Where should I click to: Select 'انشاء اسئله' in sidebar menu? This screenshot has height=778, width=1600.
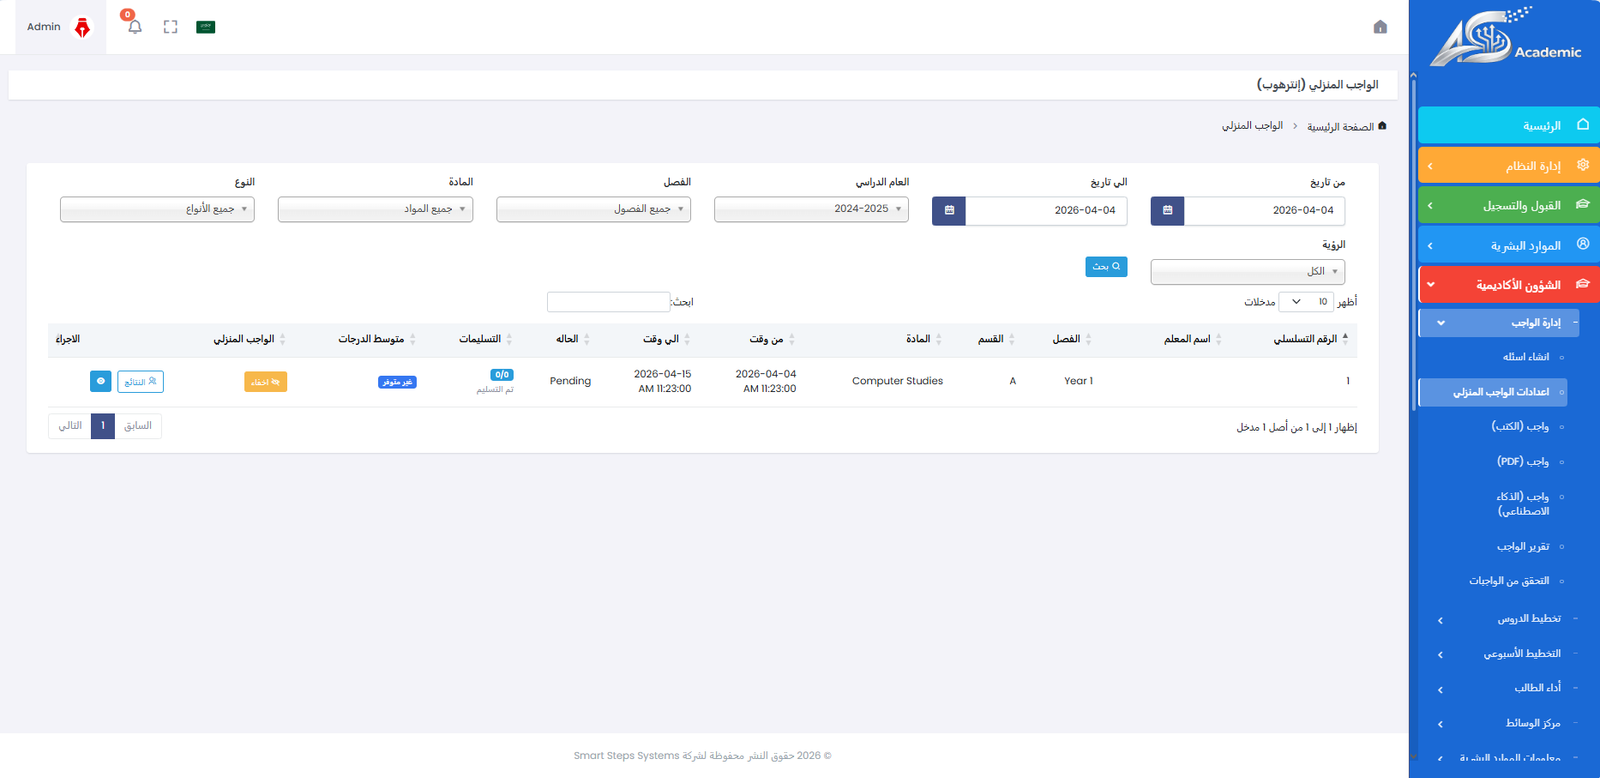[1525, 357]
